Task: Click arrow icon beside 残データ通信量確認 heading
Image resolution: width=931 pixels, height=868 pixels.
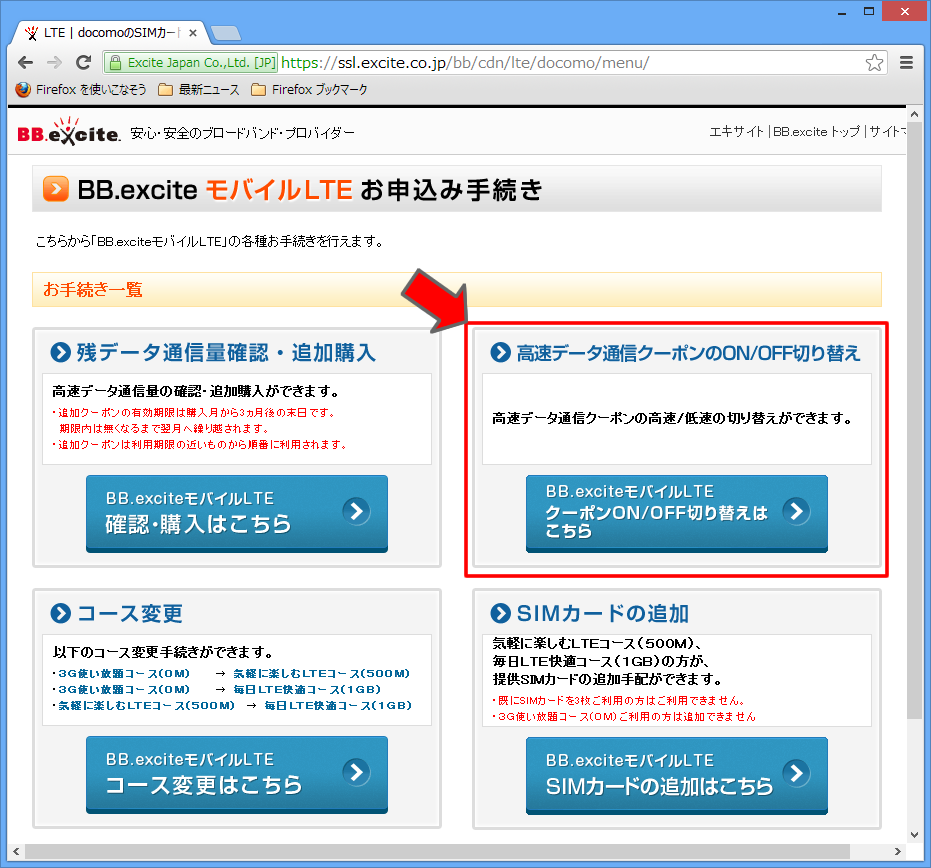Action: [x=61, y=353]
